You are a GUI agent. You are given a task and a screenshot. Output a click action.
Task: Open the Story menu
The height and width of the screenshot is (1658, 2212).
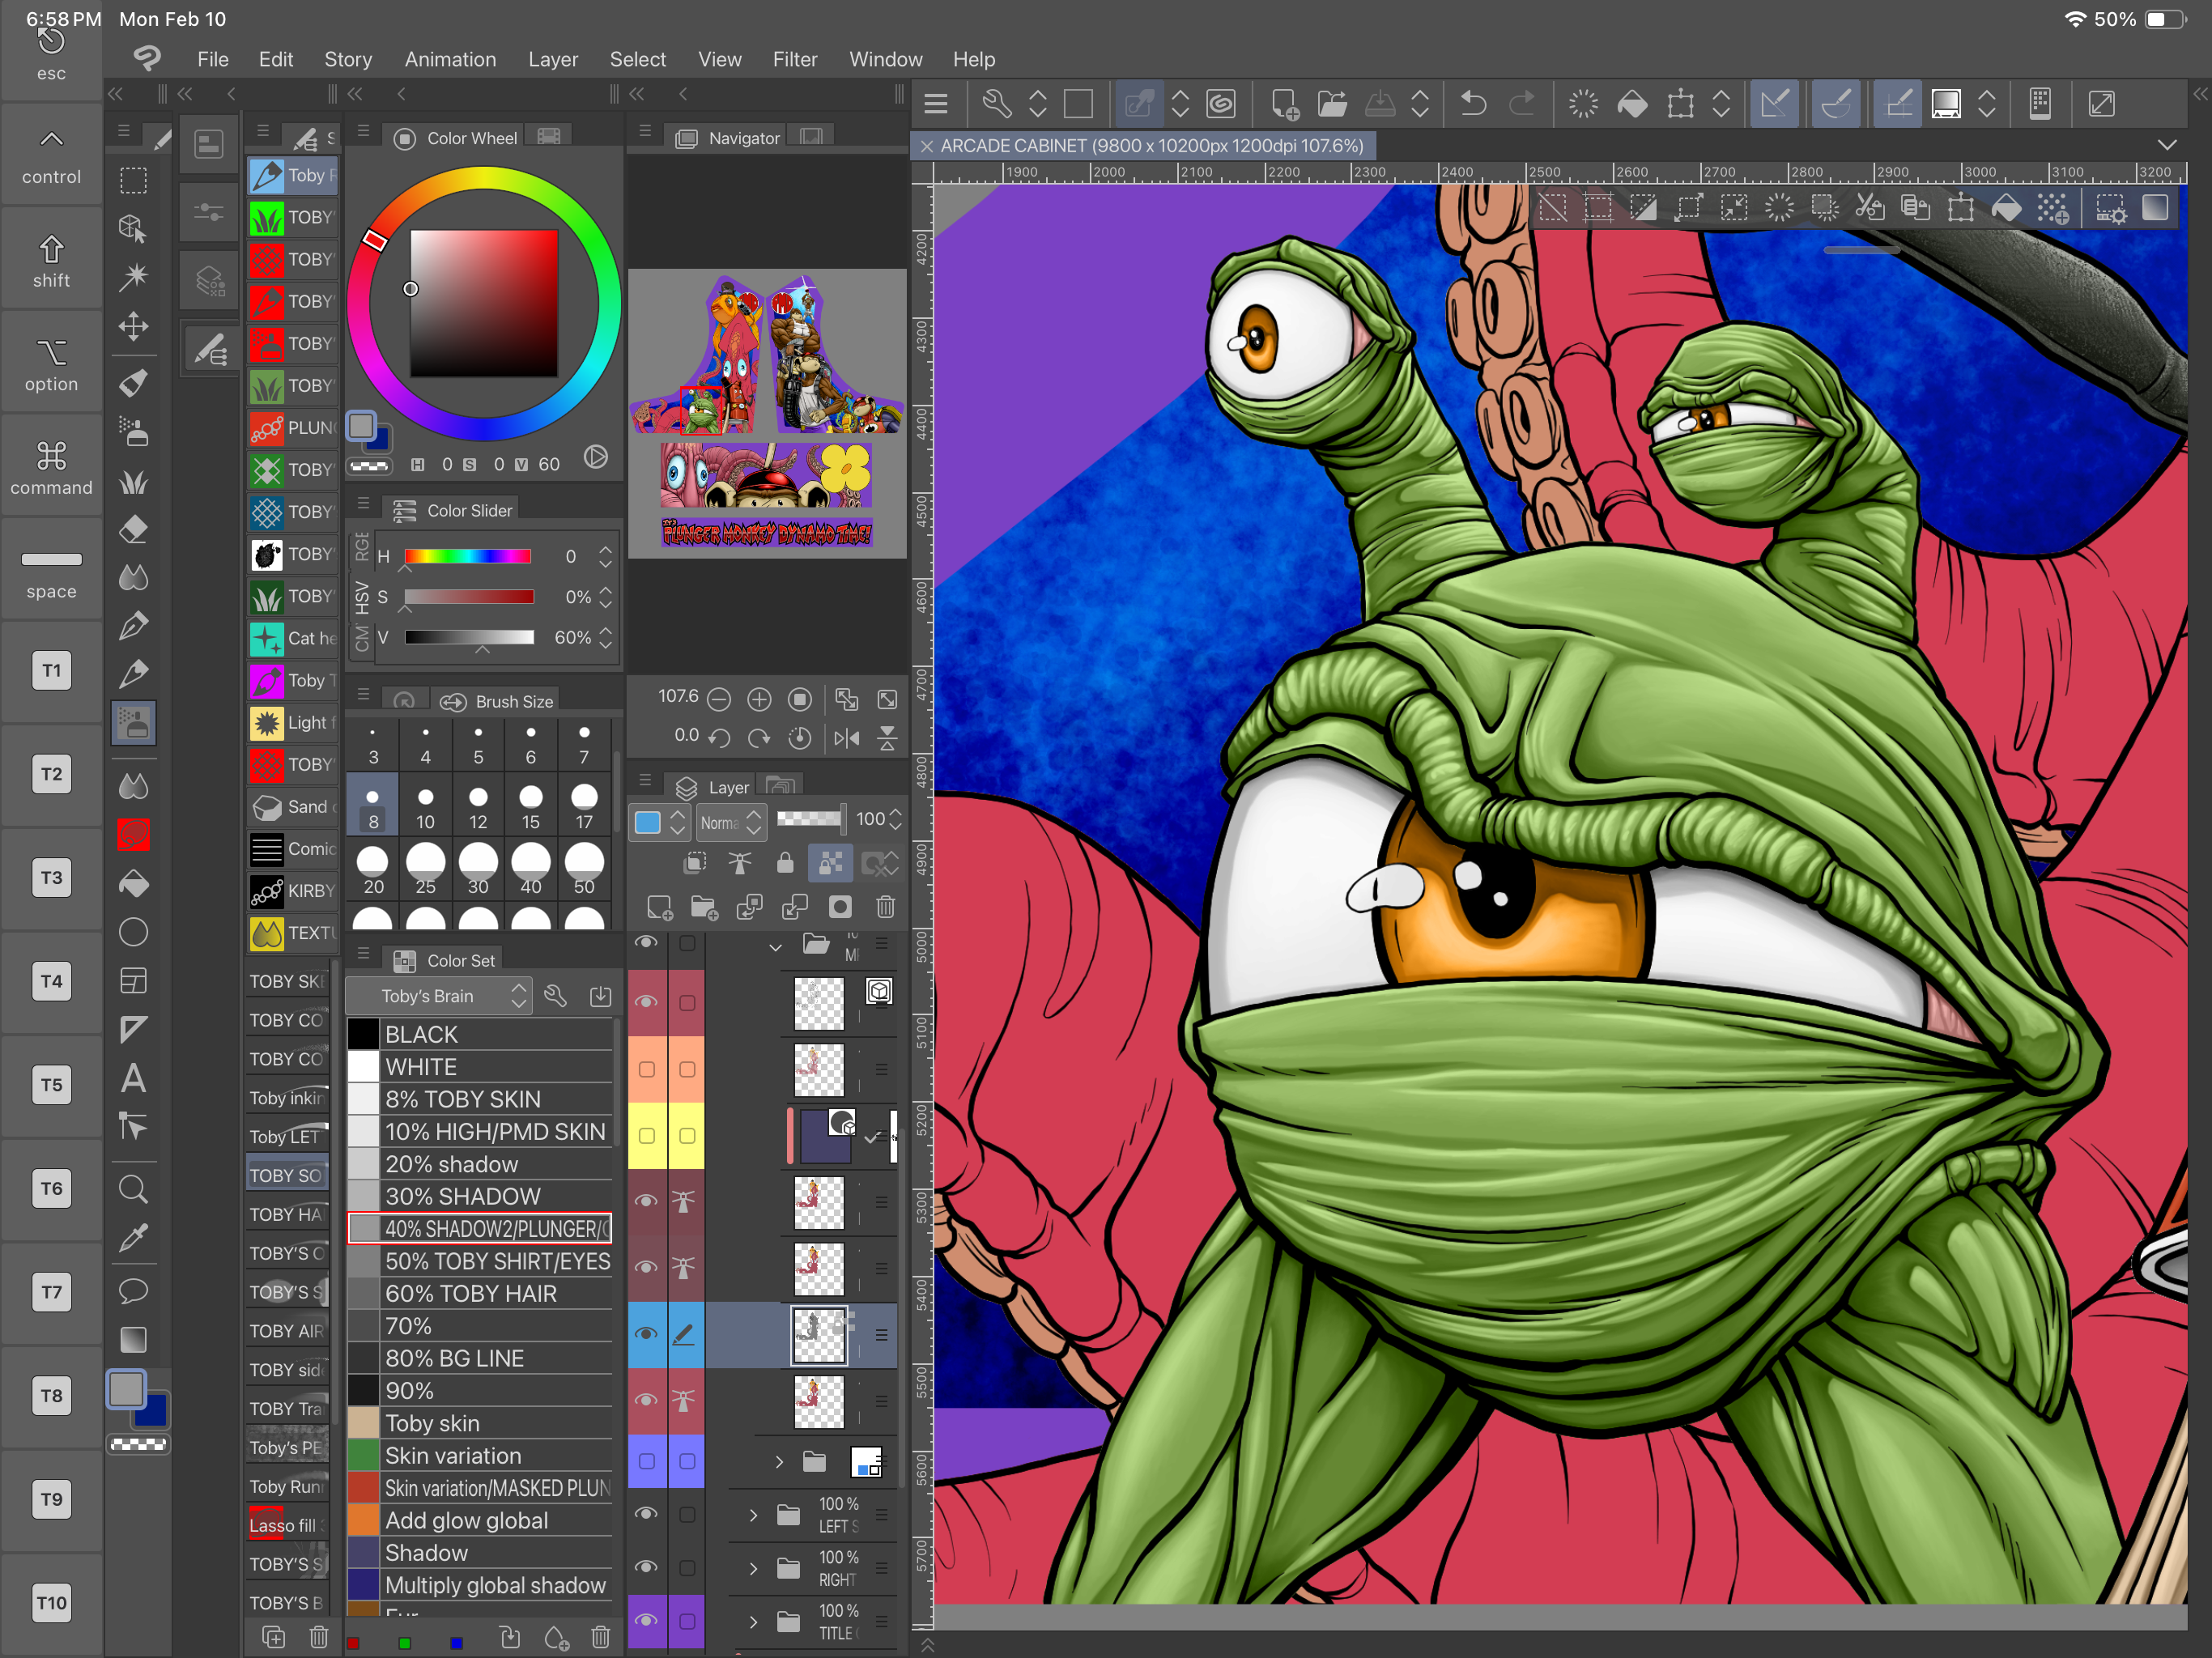pyautogui.click(x=348, y=59)
